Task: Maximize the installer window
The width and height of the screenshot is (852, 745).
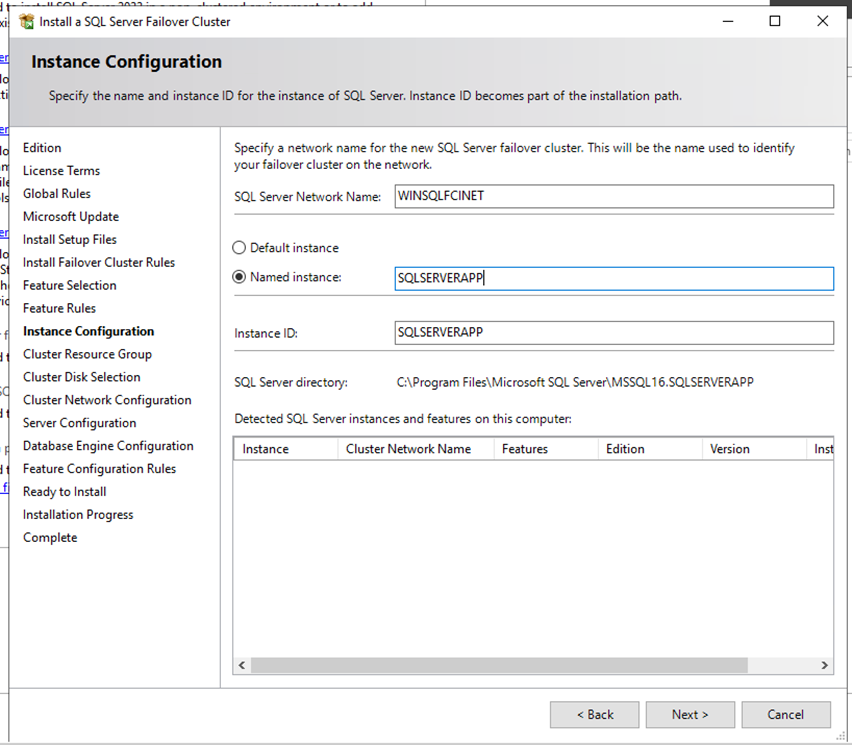Action: coord(774,21)
